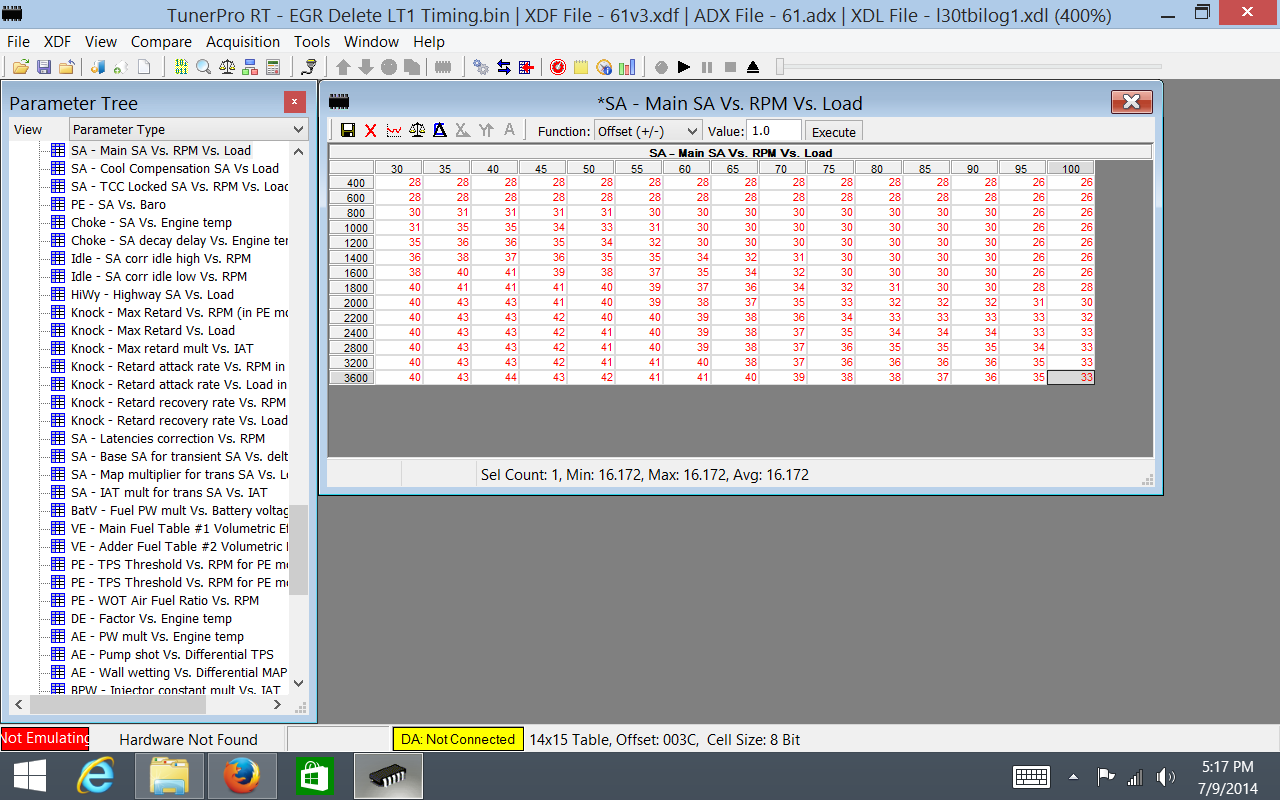Open Firefox from the Windows taskbar
Screen dimensions: 1280x800
point(242,776)
